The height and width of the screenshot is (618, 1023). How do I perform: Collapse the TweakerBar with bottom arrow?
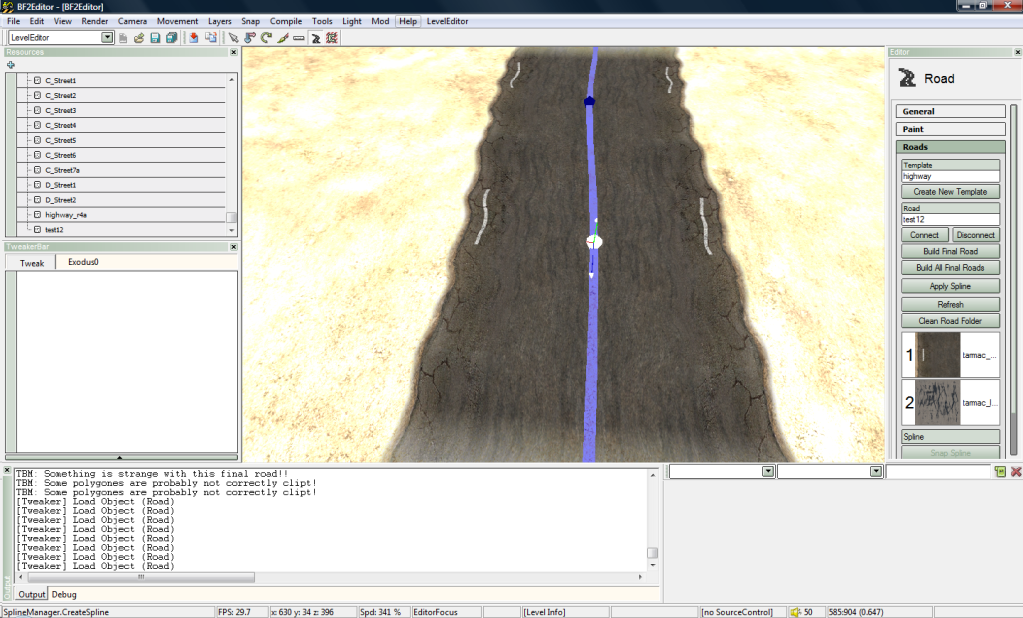(x=121, y=457)
